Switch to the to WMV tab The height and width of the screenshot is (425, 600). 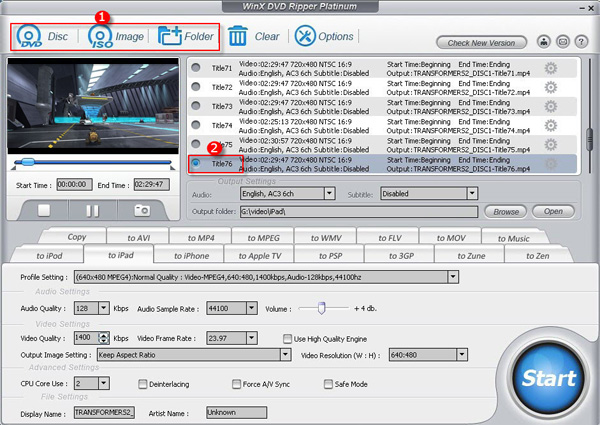[x=326, y=238]
